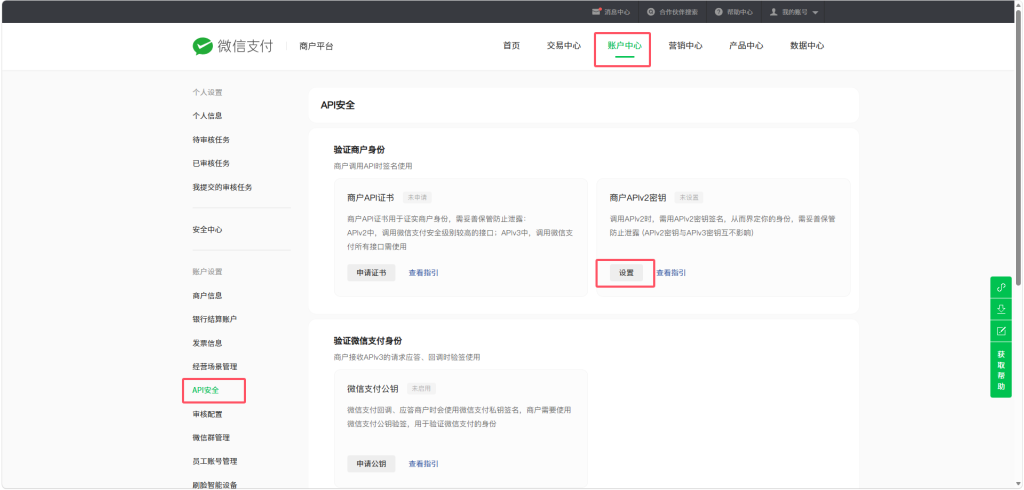Go to the 首页 tab
The height and width of the screenshot is (490, 1024).
(x=511, y=46)
